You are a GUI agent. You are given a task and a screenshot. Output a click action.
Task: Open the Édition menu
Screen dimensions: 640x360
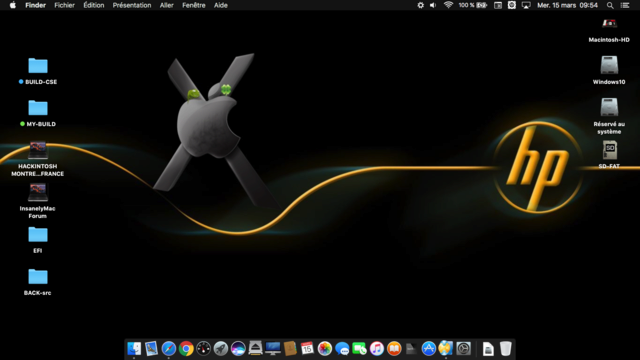tap(94, 5)
